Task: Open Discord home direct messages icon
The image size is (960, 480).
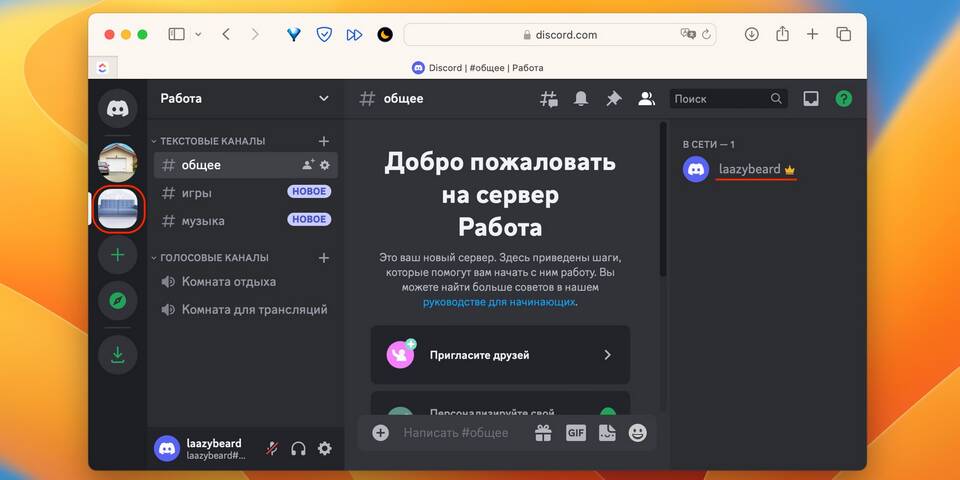Action: 118,108
